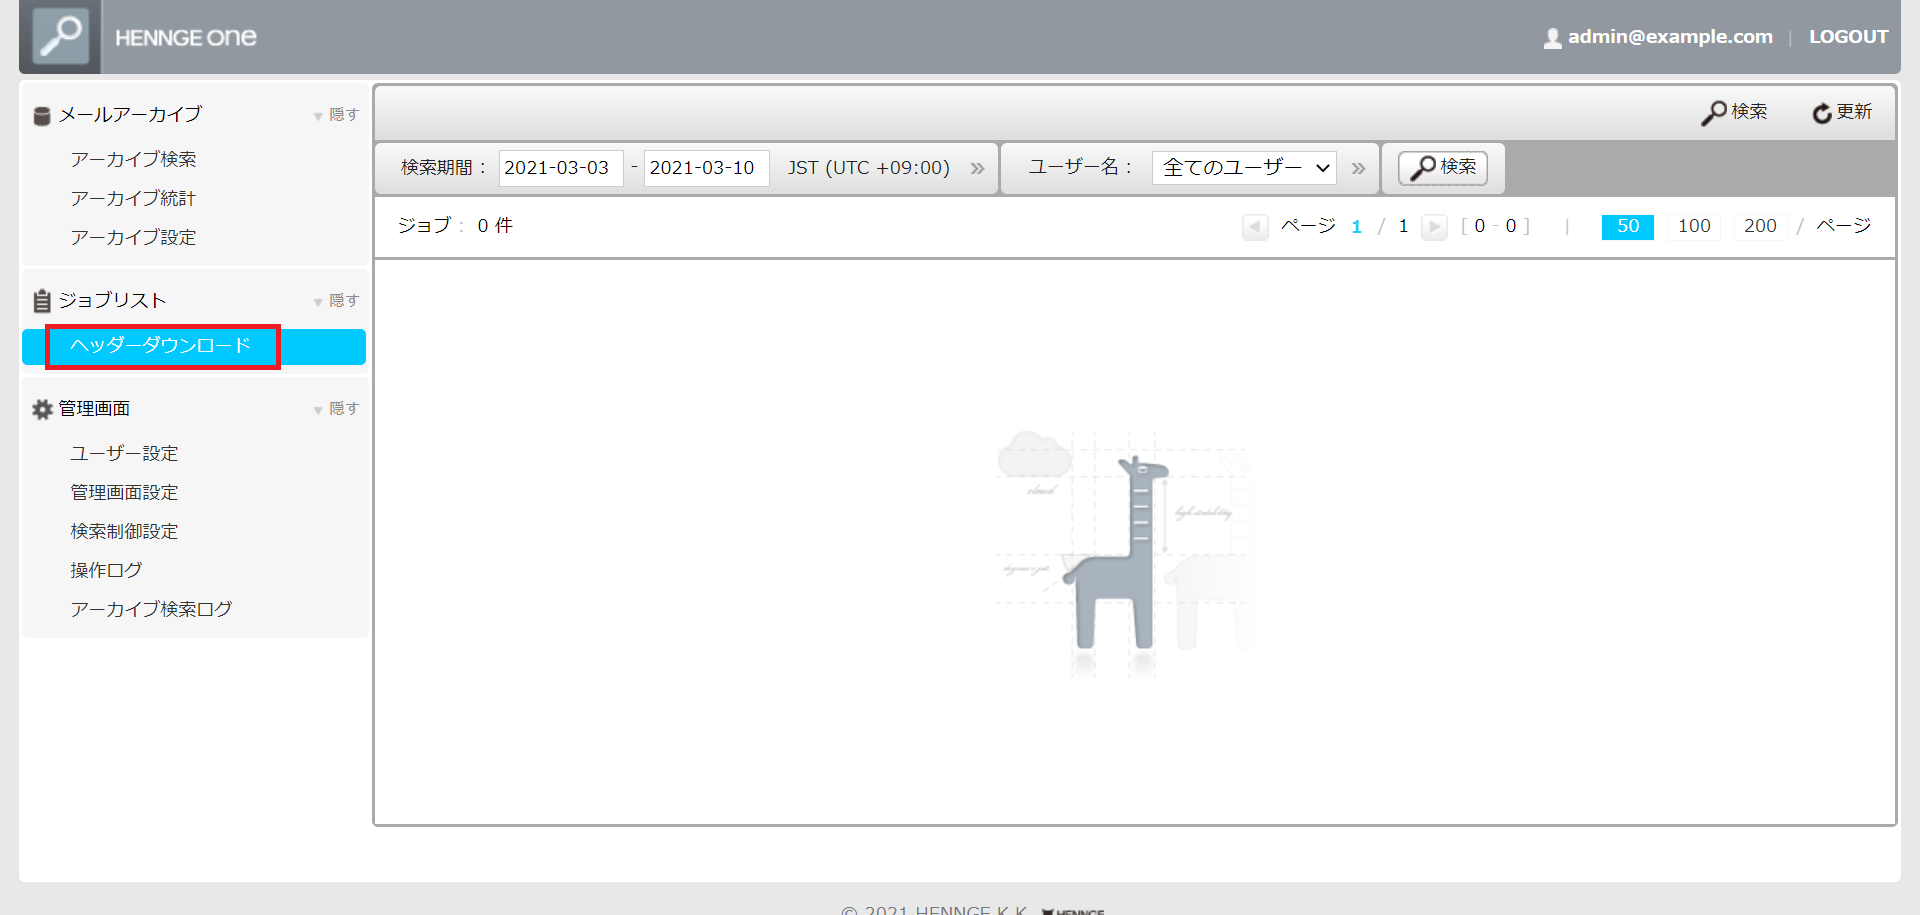
Task: Expand the date range double-chevron
Action: (977, 168)
